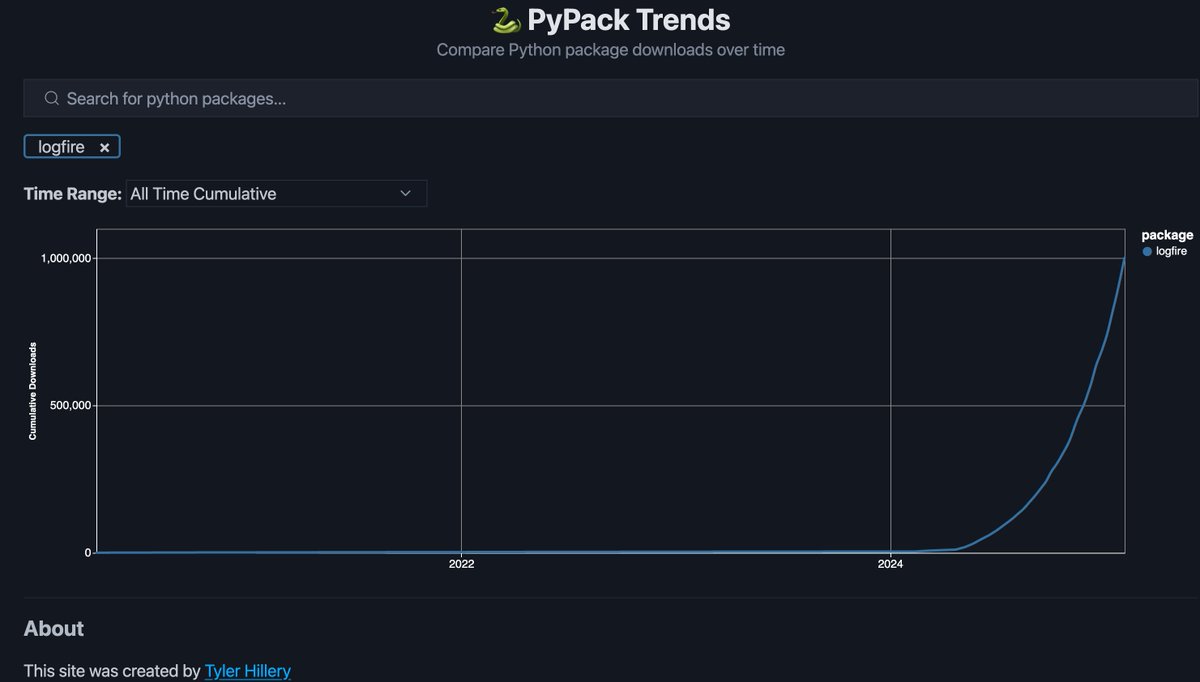The height and width of the screenshot is (682, 1200).
Task: Click the 2022 x-axis label
Action: click(461, 564)
